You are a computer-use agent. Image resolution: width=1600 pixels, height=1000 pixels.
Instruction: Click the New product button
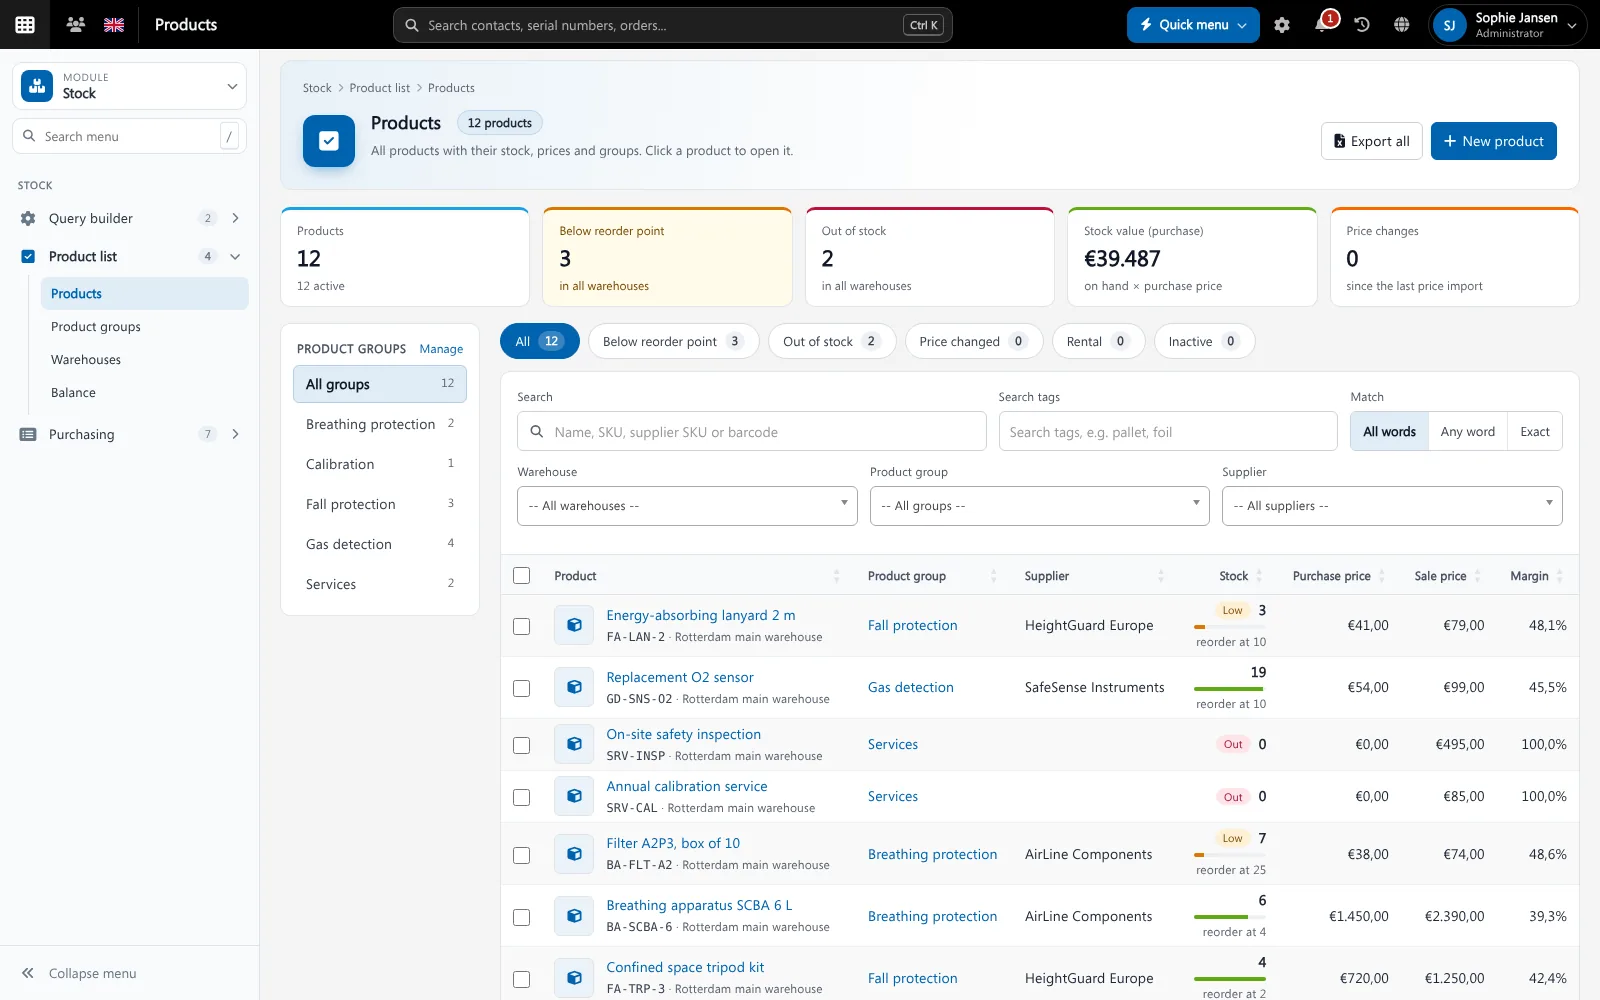pyautogui.click(x=1493, y=141)
